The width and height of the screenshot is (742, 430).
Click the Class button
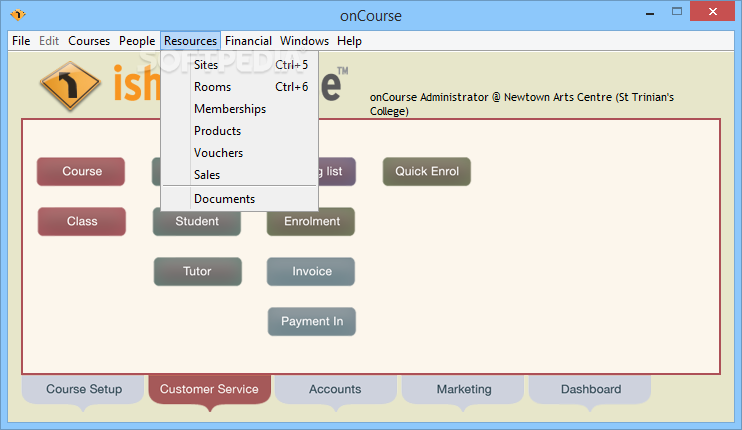[x=82, y=221]
